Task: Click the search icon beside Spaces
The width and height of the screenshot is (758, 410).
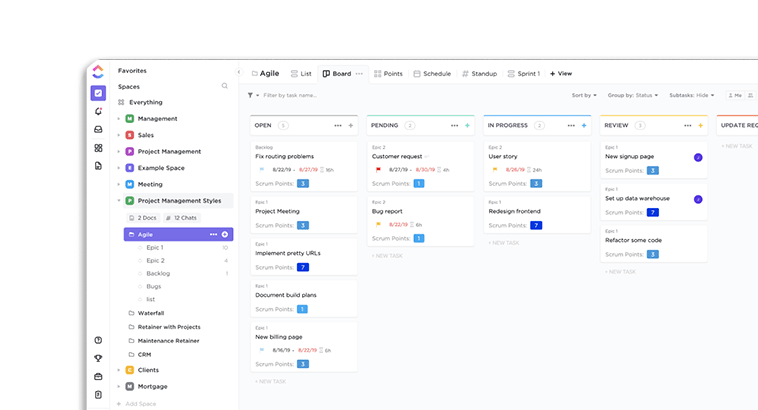Action: click(225, 86)
